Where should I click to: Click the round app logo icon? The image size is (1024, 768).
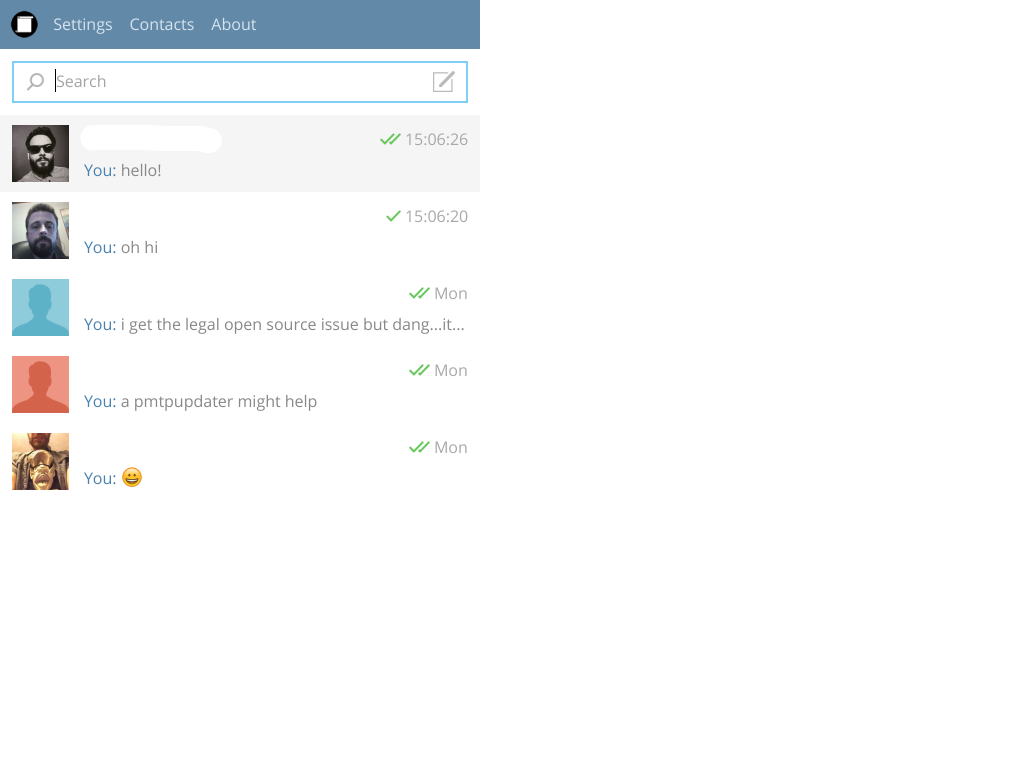click(24, 24)
